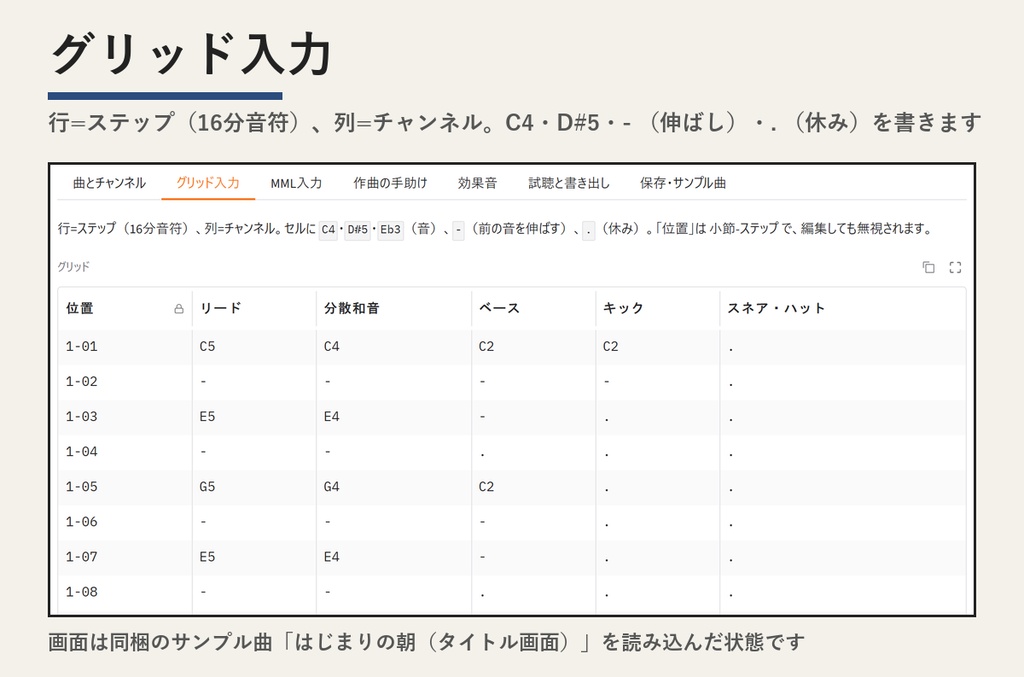Click the ベース column header
Viewport: 1024px width, 677px height.
(534, 308)
